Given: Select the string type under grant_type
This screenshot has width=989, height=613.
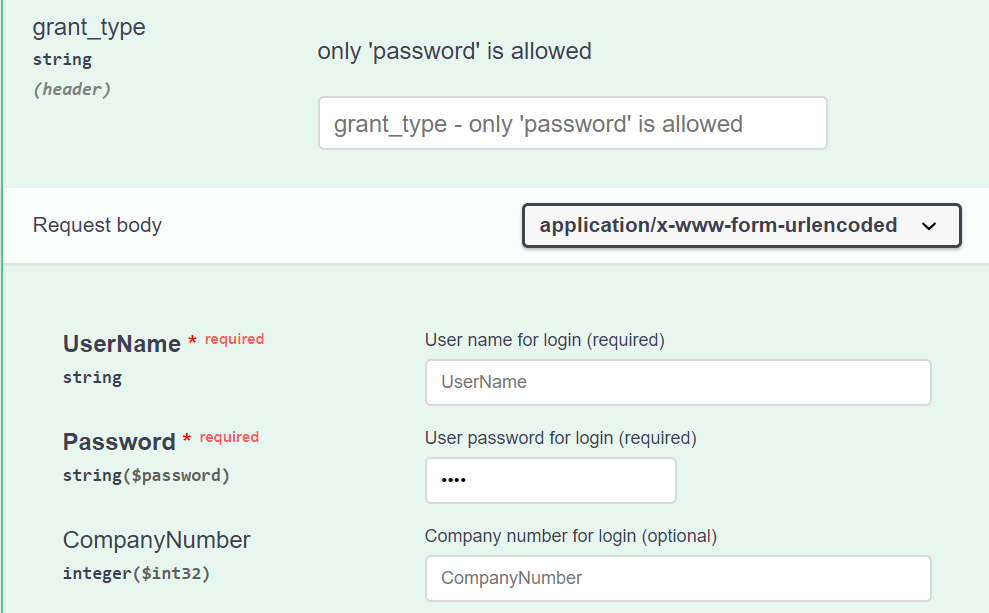Looking at the screenshot, I should click(x=62, y=59).
